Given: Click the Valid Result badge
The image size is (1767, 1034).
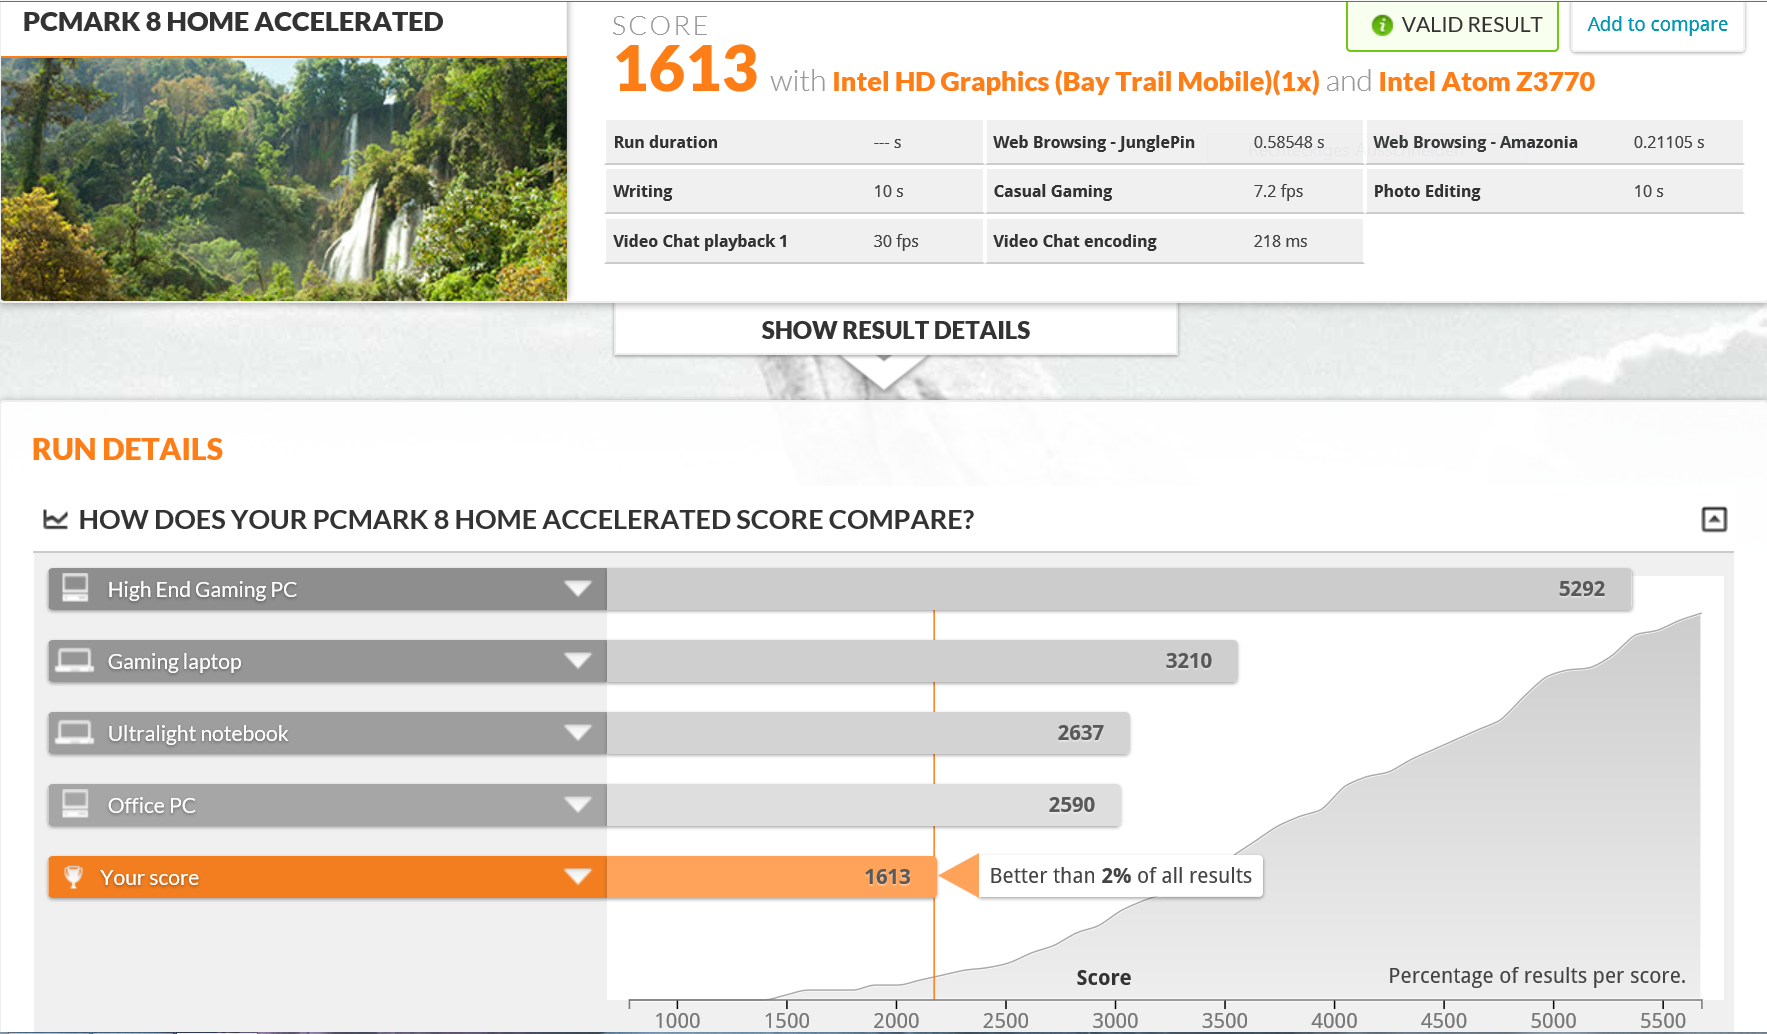Looking at the screenshot, I should (x=1452, y=25).
